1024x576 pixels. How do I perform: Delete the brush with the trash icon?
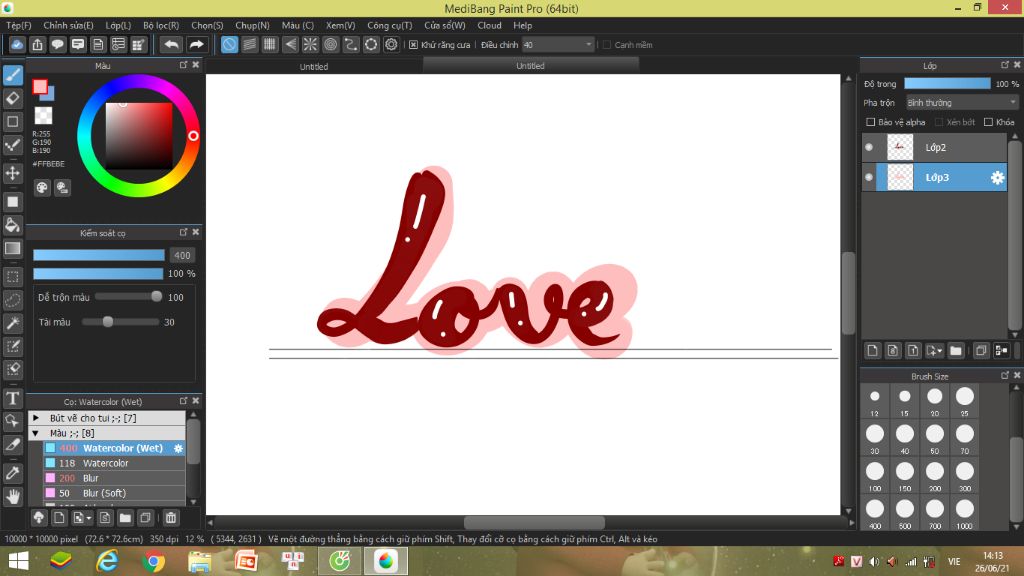pos(170,518)
